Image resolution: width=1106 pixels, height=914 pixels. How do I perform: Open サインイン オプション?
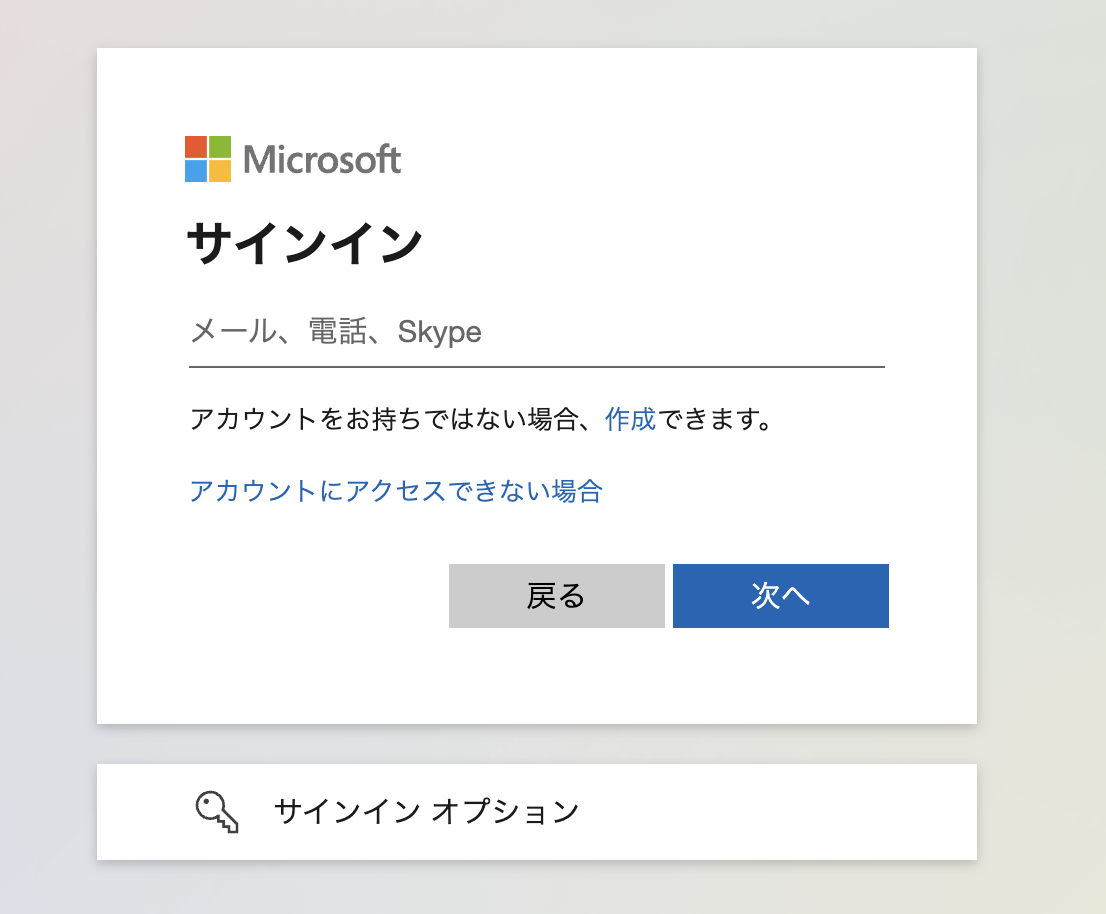(x=427, y=811)
